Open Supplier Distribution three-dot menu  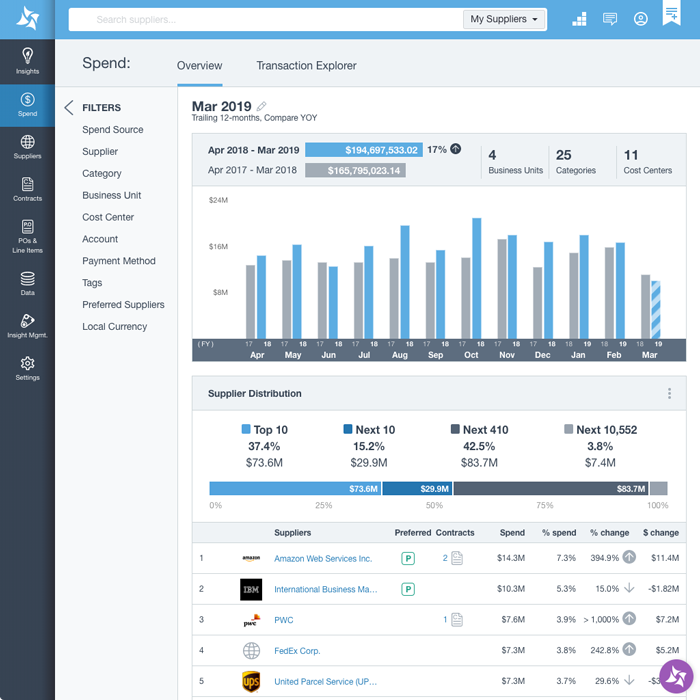tap(669, 394)
